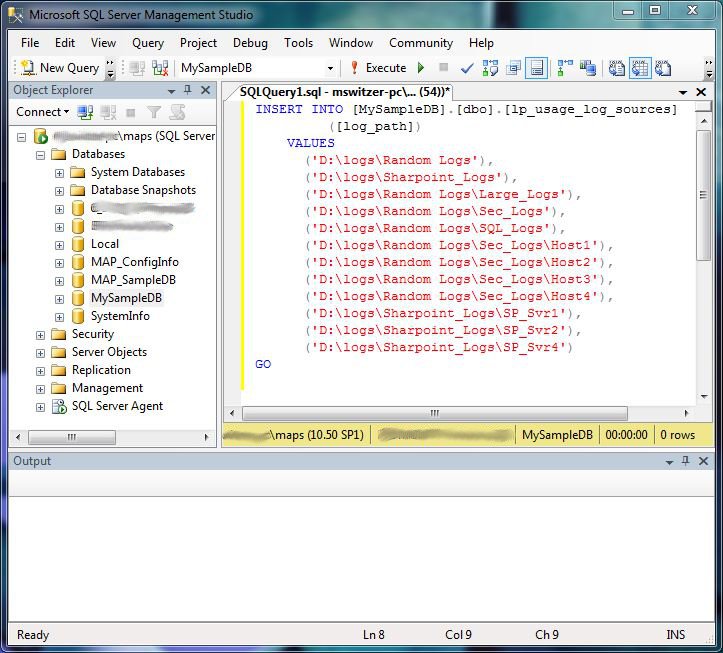Expand the System Databases folder
723x653 pixels.
coord(59,173)
